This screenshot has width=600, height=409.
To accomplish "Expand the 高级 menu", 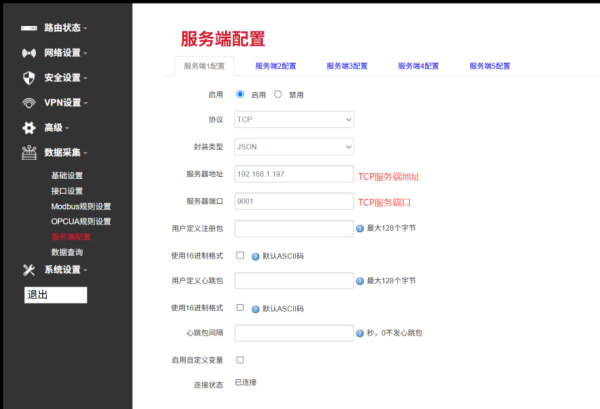I will click(x=56, y=128).
